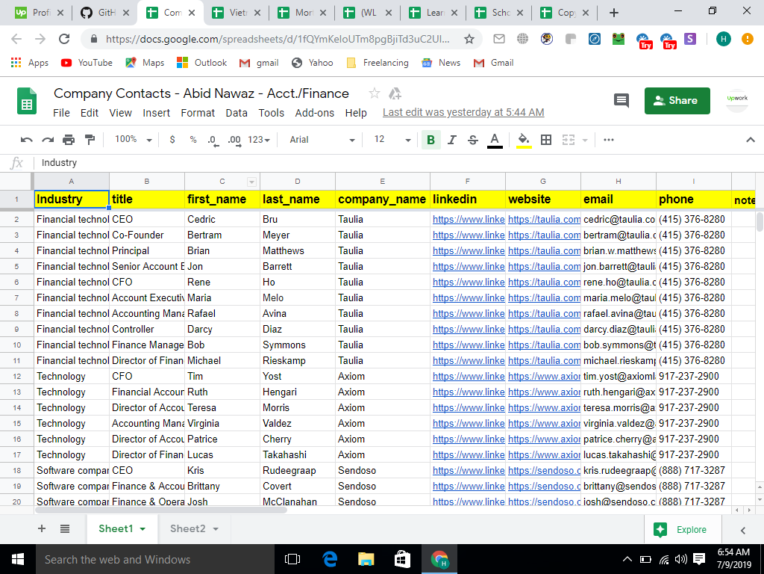Open the column C filter dropdown
This screenshot has height=574, width=764.
coord(251,182)
